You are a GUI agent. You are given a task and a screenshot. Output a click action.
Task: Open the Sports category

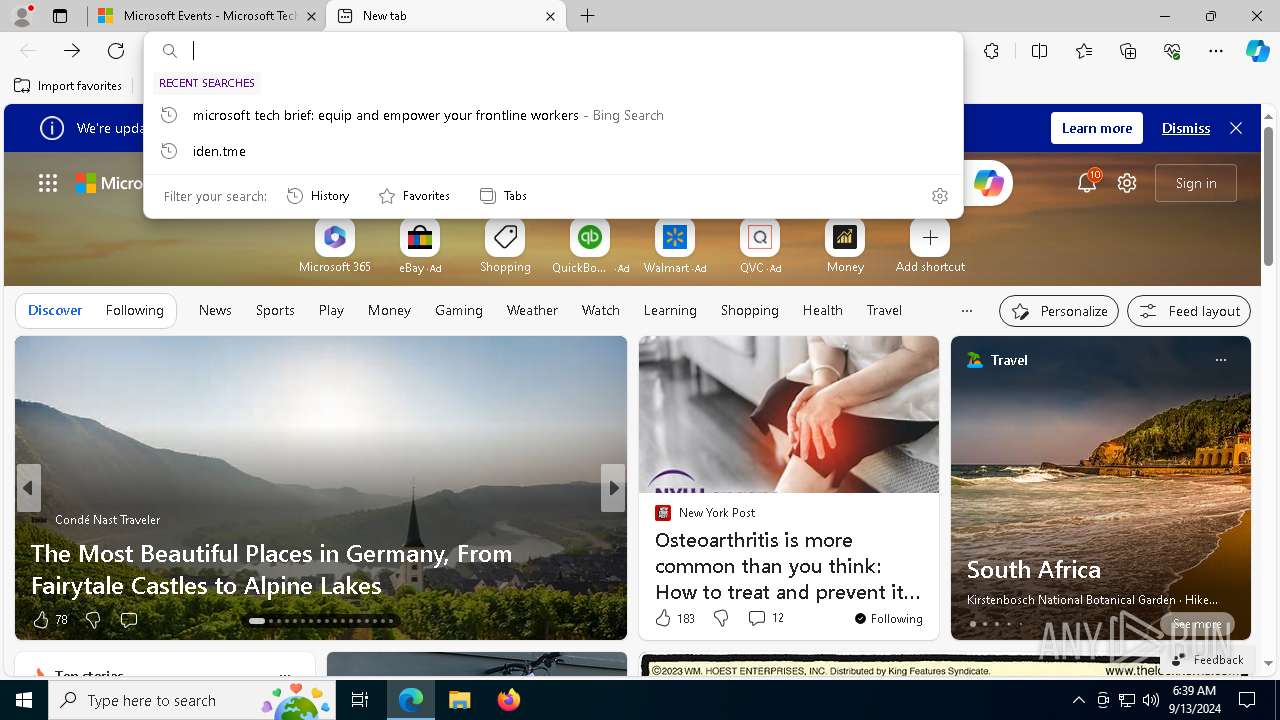[x=275, y=310]
